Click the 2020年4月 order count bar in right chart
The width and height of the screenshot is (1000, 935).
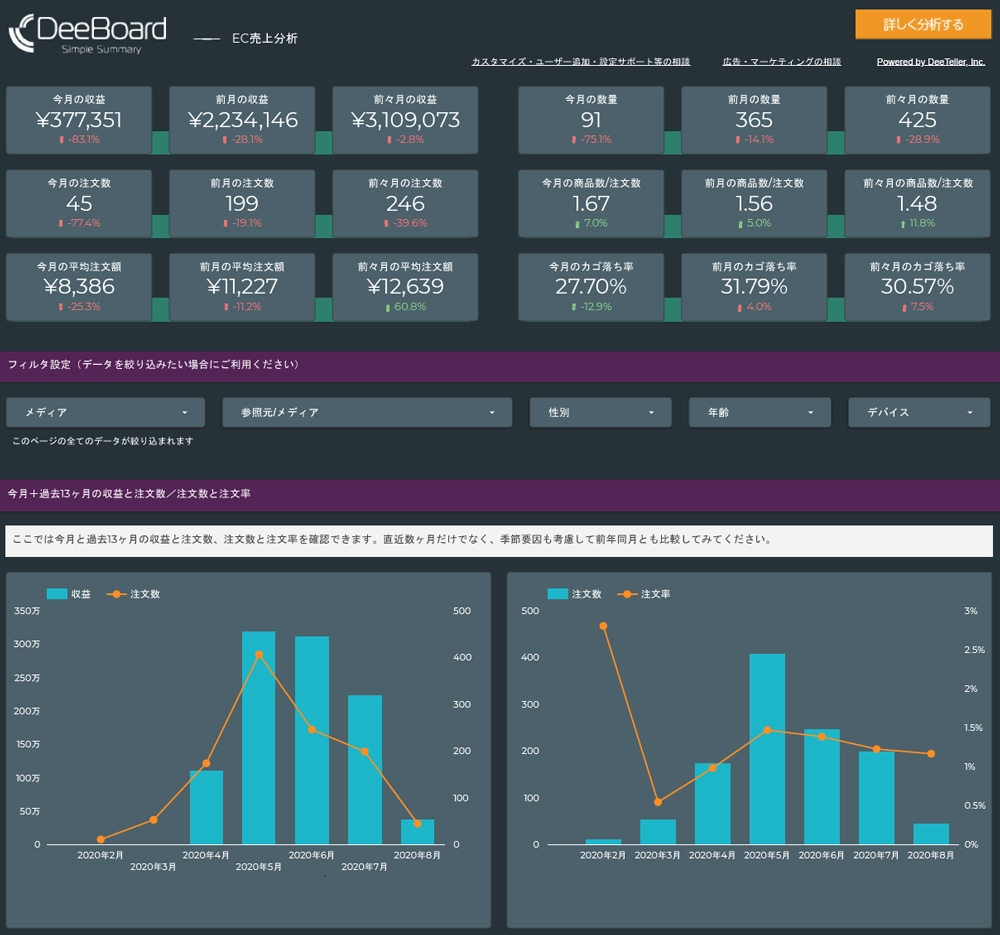[712, 804]
